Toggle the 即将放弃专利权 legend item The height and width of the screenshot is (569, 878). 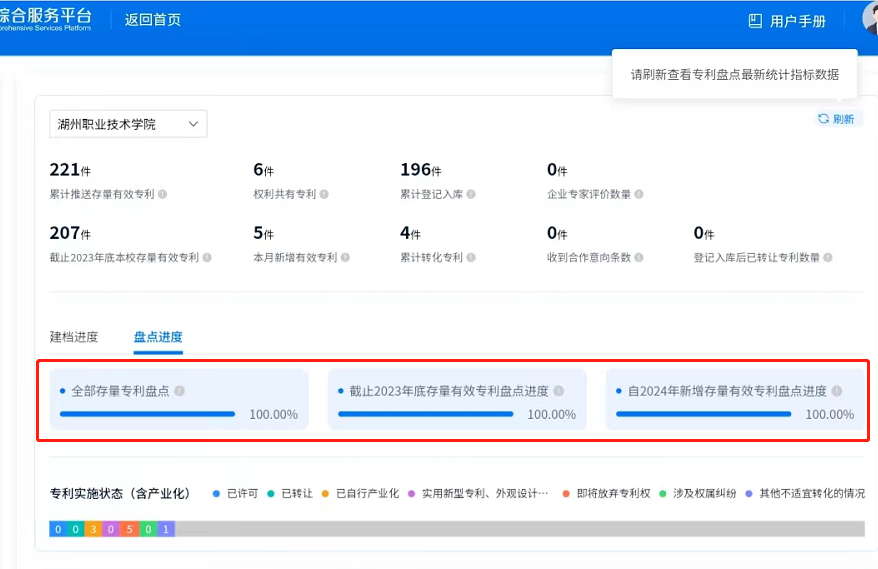pyautogui.click(x=606, y=494)
